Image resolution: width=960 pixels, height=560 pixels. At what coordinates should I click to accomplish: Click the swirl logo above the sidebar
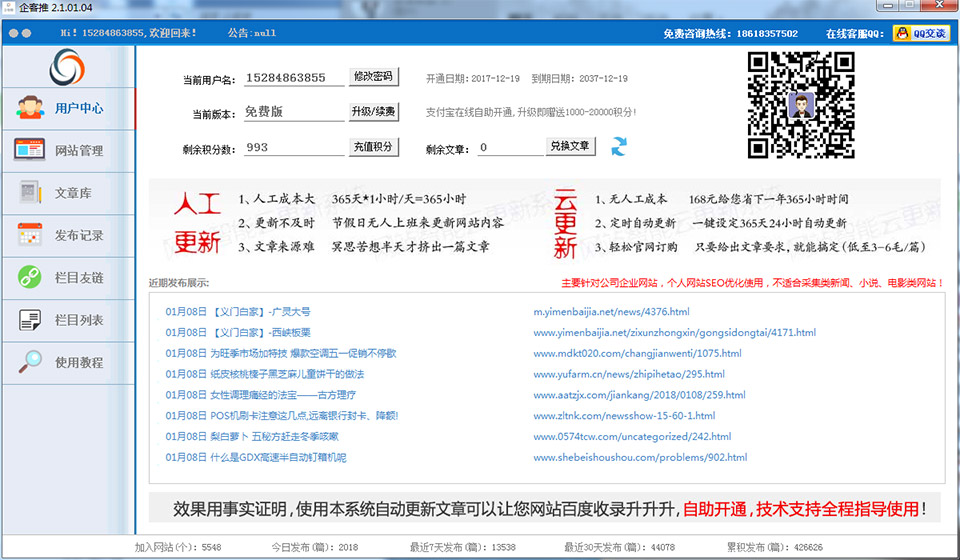point(67,67)
